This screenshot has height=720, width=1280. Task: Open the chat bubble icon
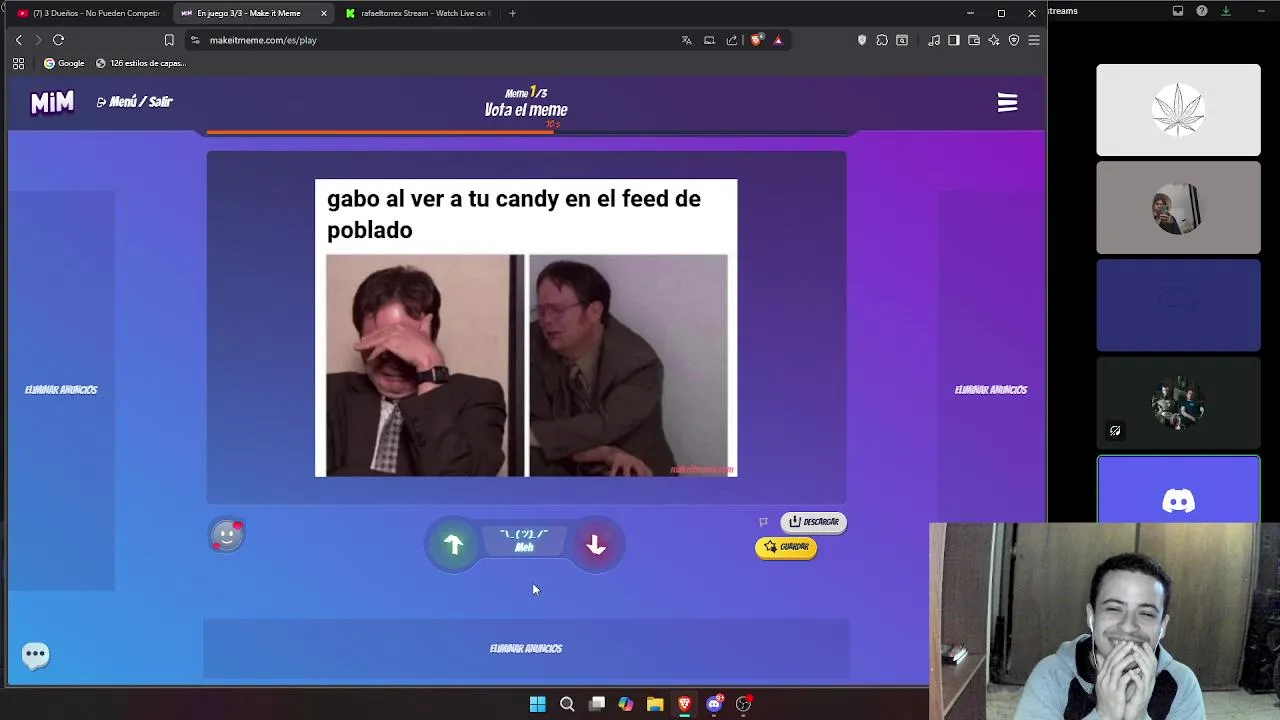[x=35, y=655]
